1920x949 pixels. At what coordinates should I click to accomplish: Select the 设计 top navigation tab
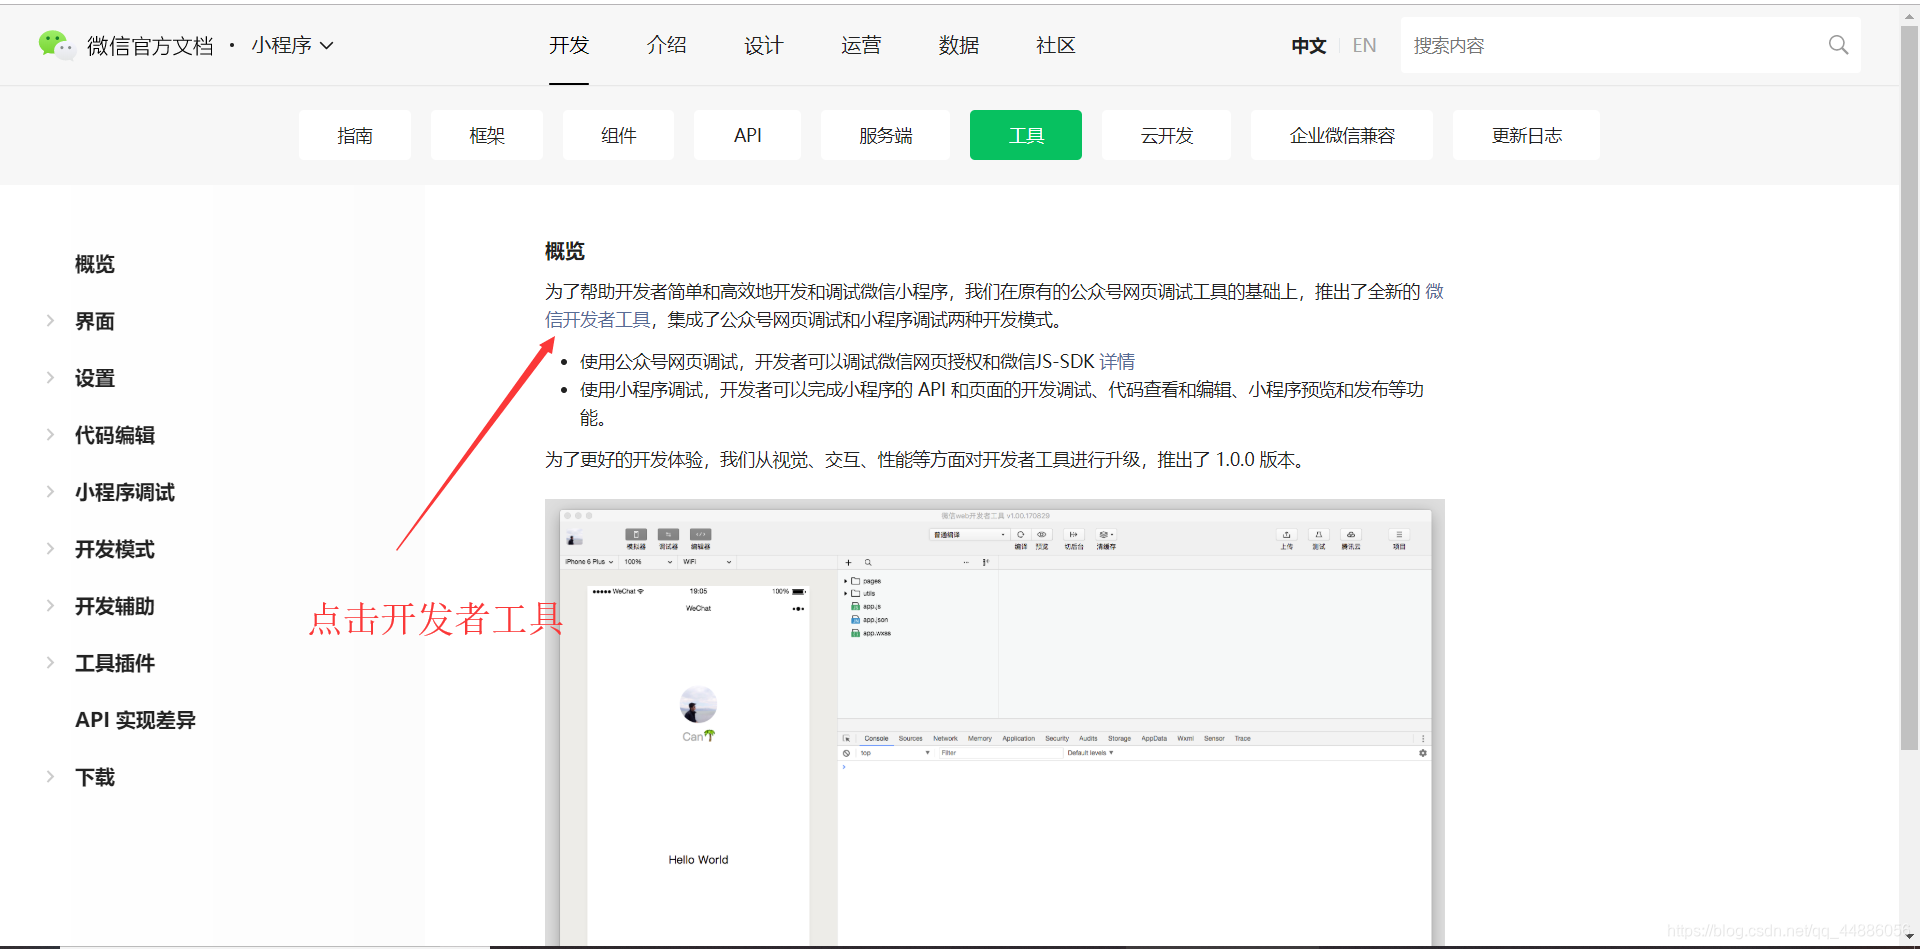763,45
